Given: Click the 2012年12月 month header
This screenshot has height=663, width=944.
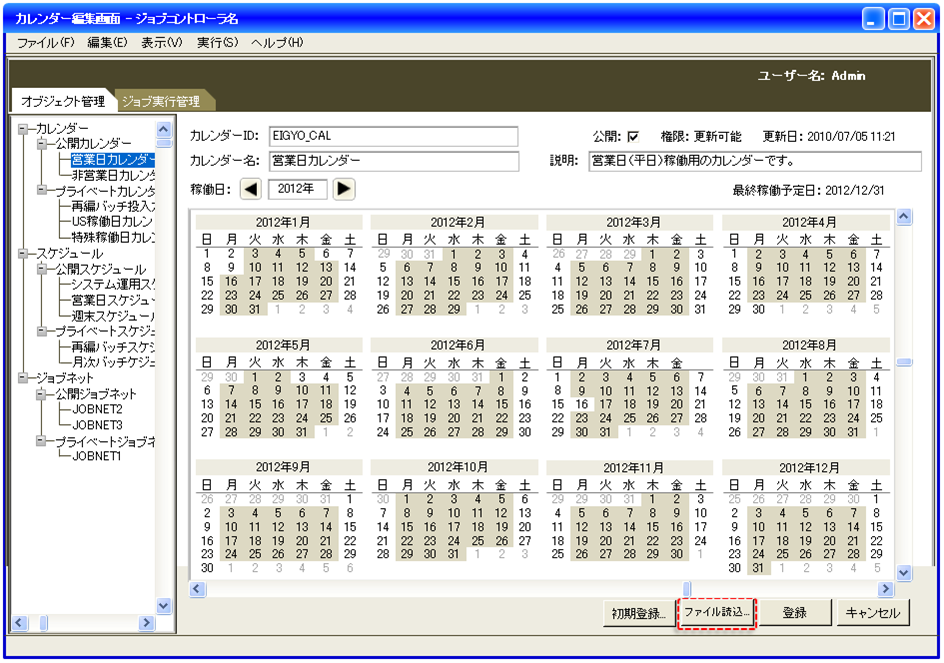Looking at the screenshot, I should tap(806, 468).
